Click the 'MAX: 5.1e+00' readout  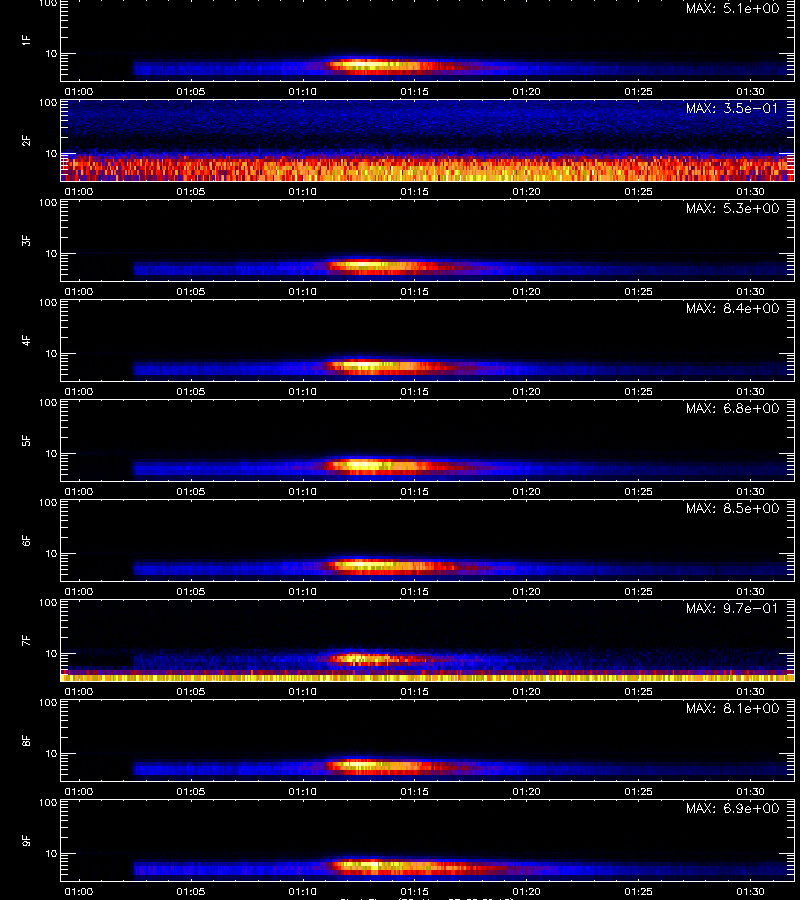coord(732,9)
